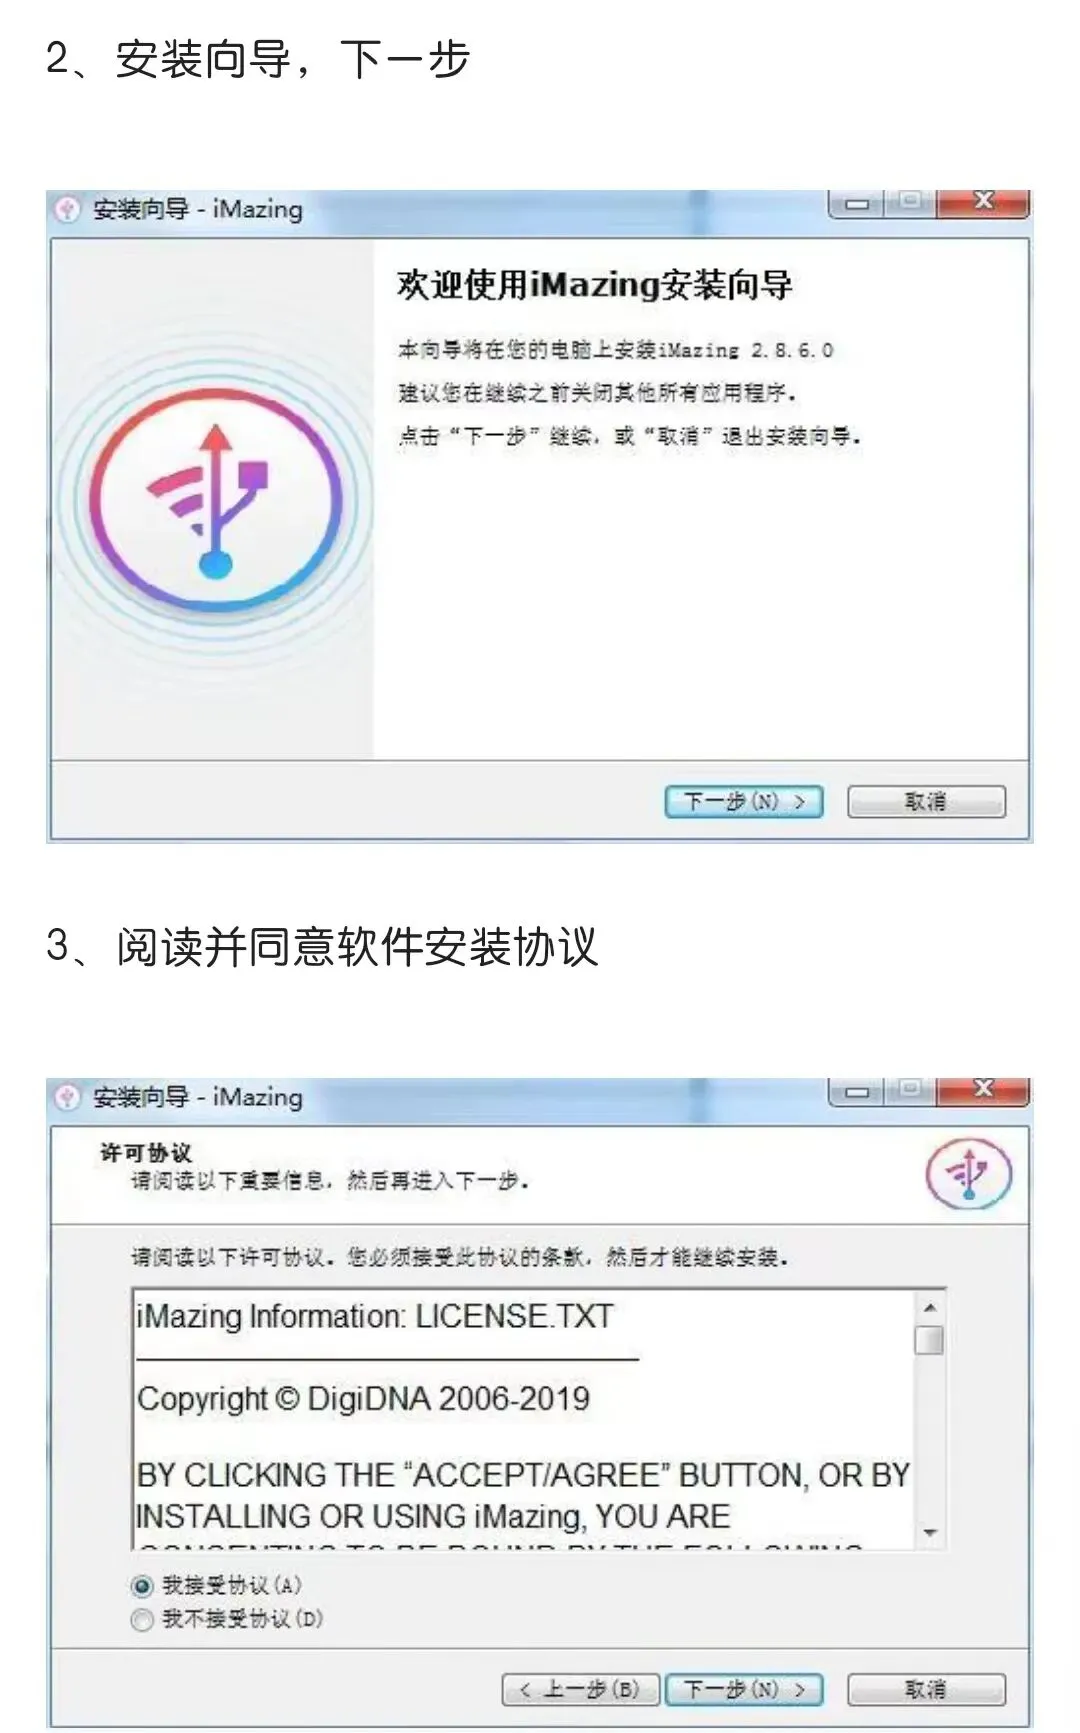The image size is (1080, 1733).
Task: Minimize the welcome installer window
Action: [856, 204]
